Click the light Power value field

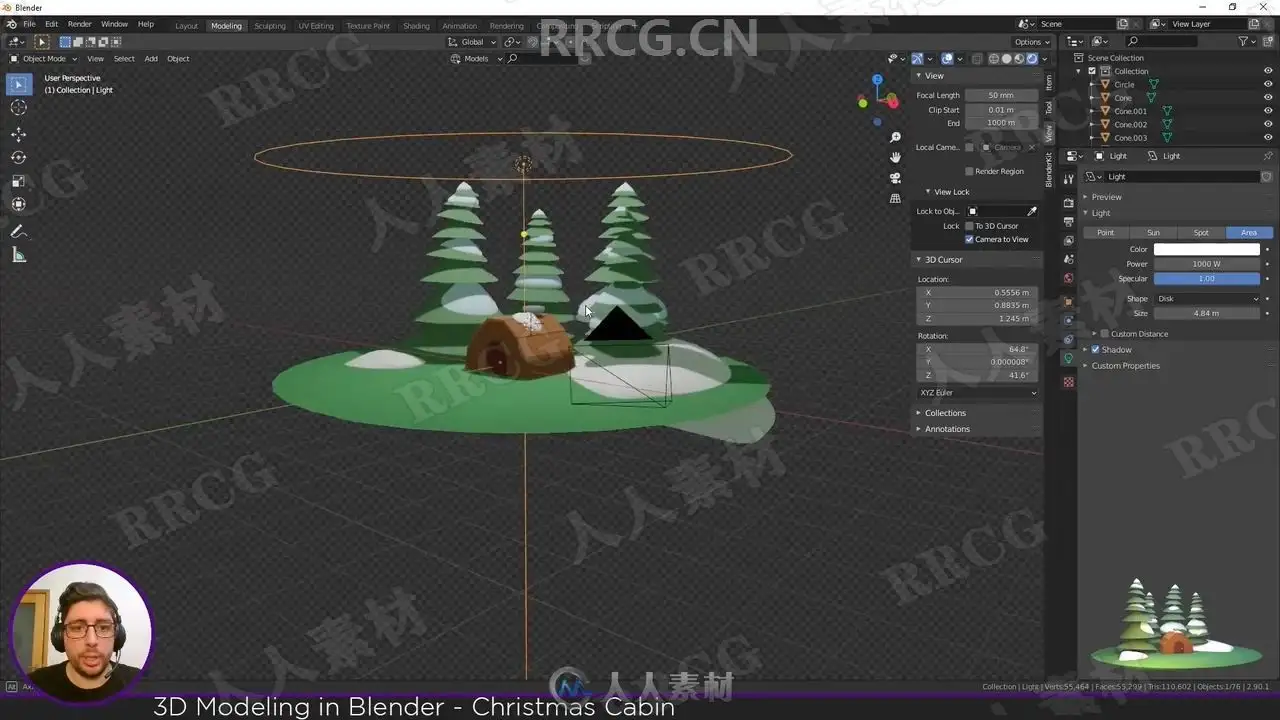coord(1207,264)
